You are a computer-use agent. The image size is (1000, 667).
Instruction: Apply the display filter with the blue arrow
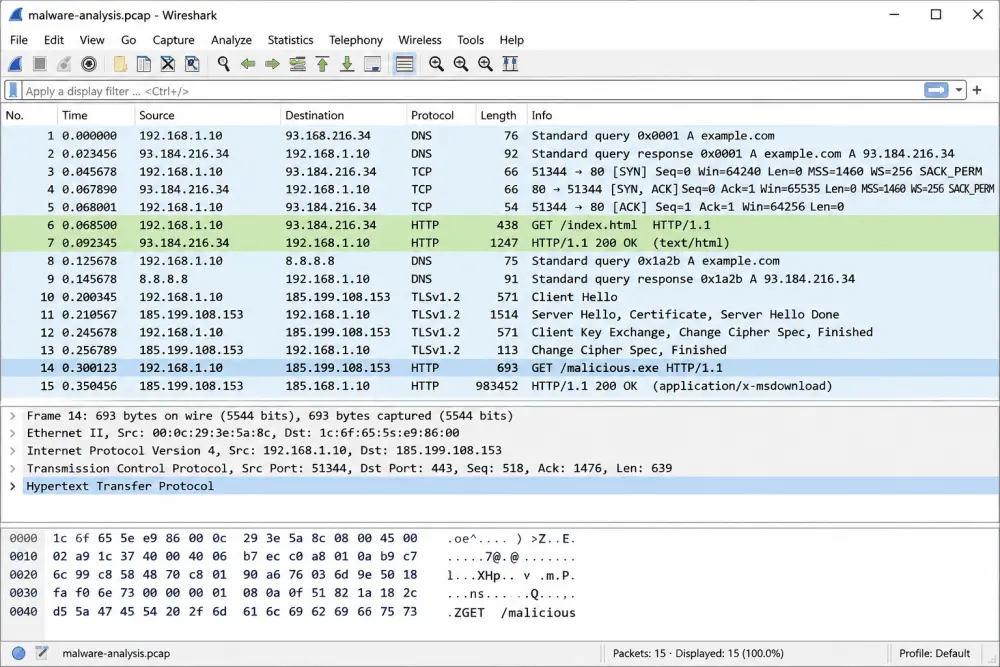point(936,91)
